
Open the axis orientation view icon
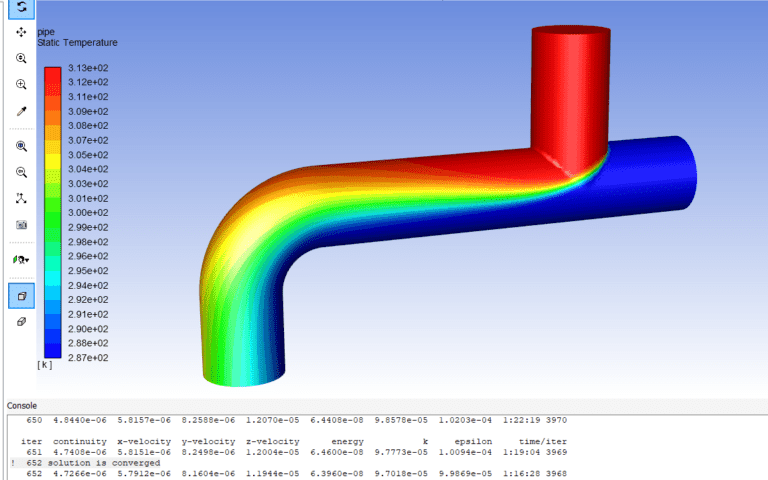[x=21, y=198]
